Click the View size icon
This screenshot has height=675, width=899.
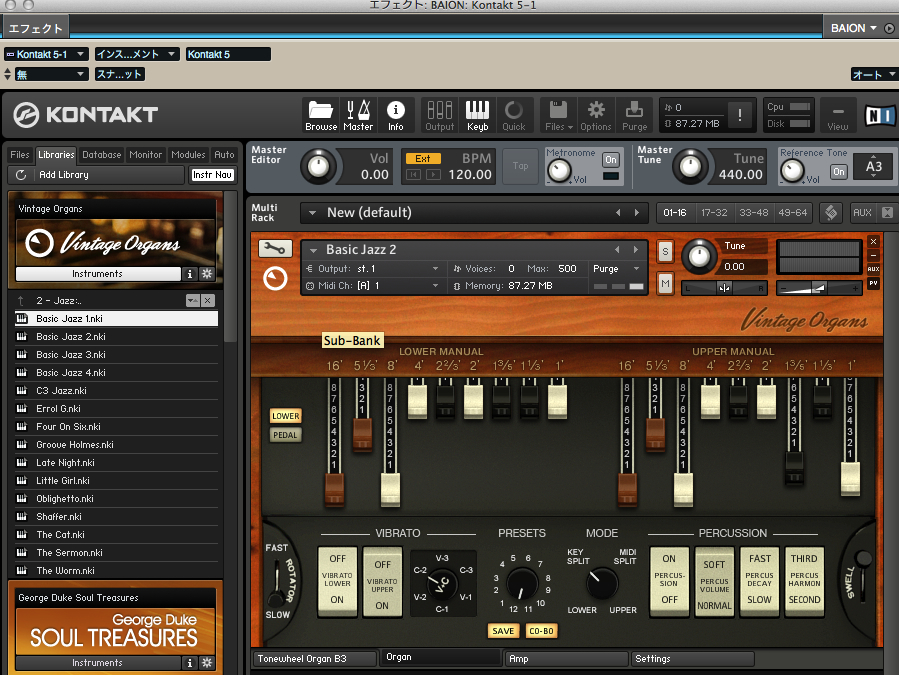(838, 115)
